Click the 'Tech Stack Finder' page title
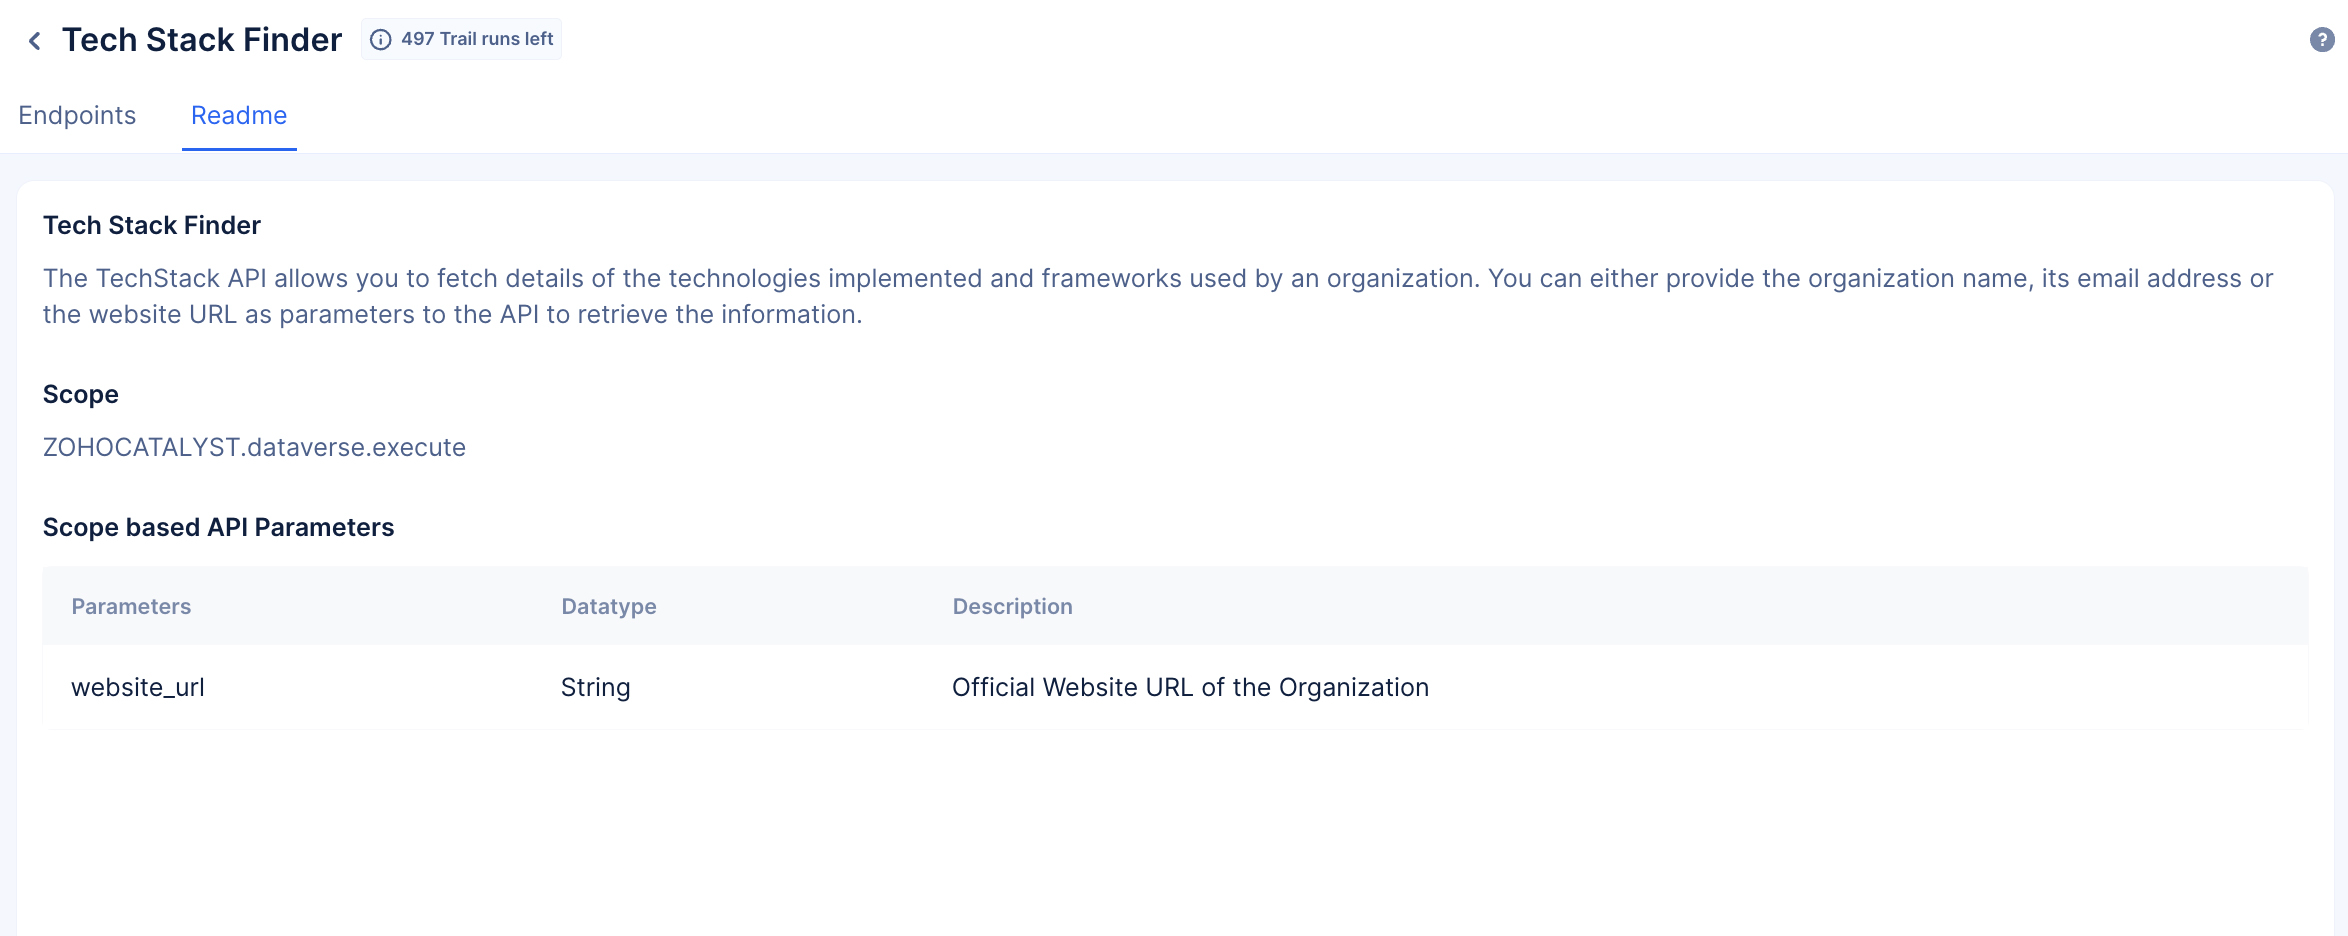Screen dimensions: 2348x936 point(202,40)
